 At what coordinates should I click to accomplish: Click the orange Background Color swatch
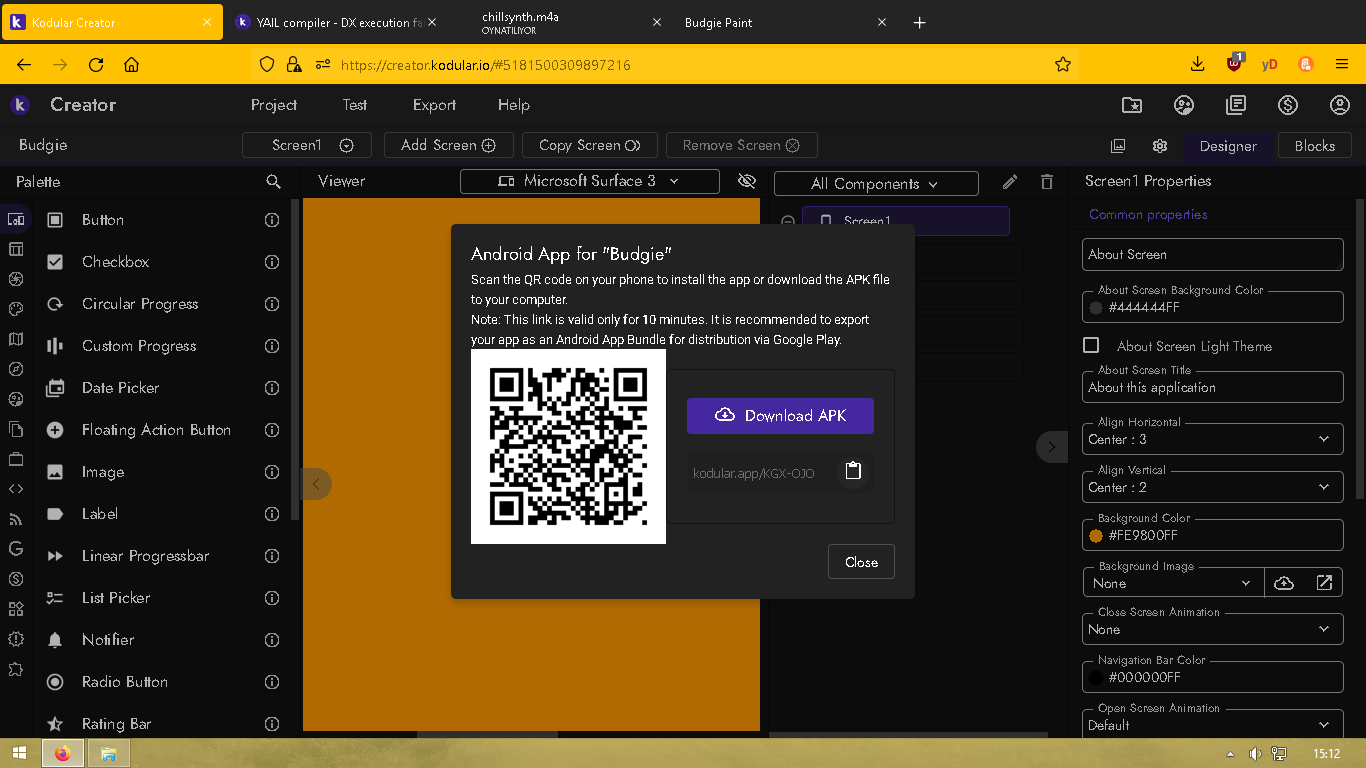[x=1096, y=536]
